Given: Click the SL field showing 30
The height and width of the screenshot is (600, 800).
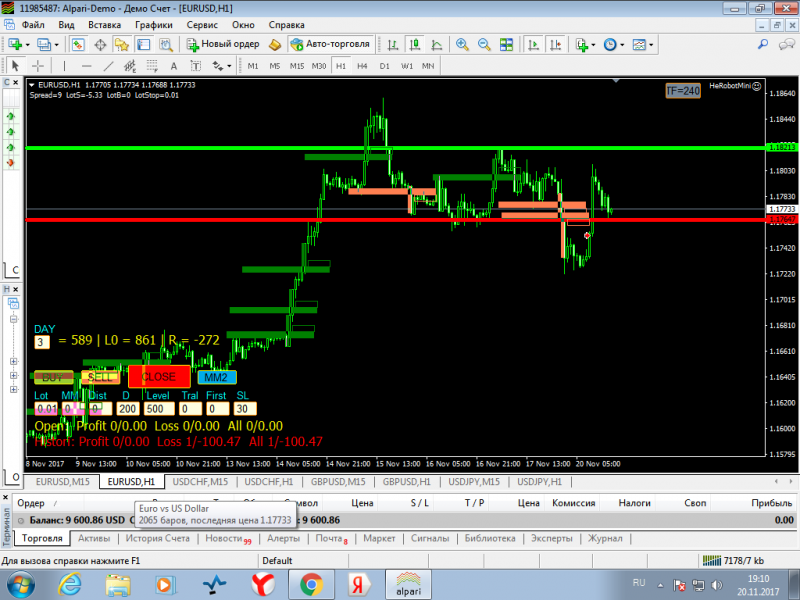Looking at the screenshot, I should point(245,409).
